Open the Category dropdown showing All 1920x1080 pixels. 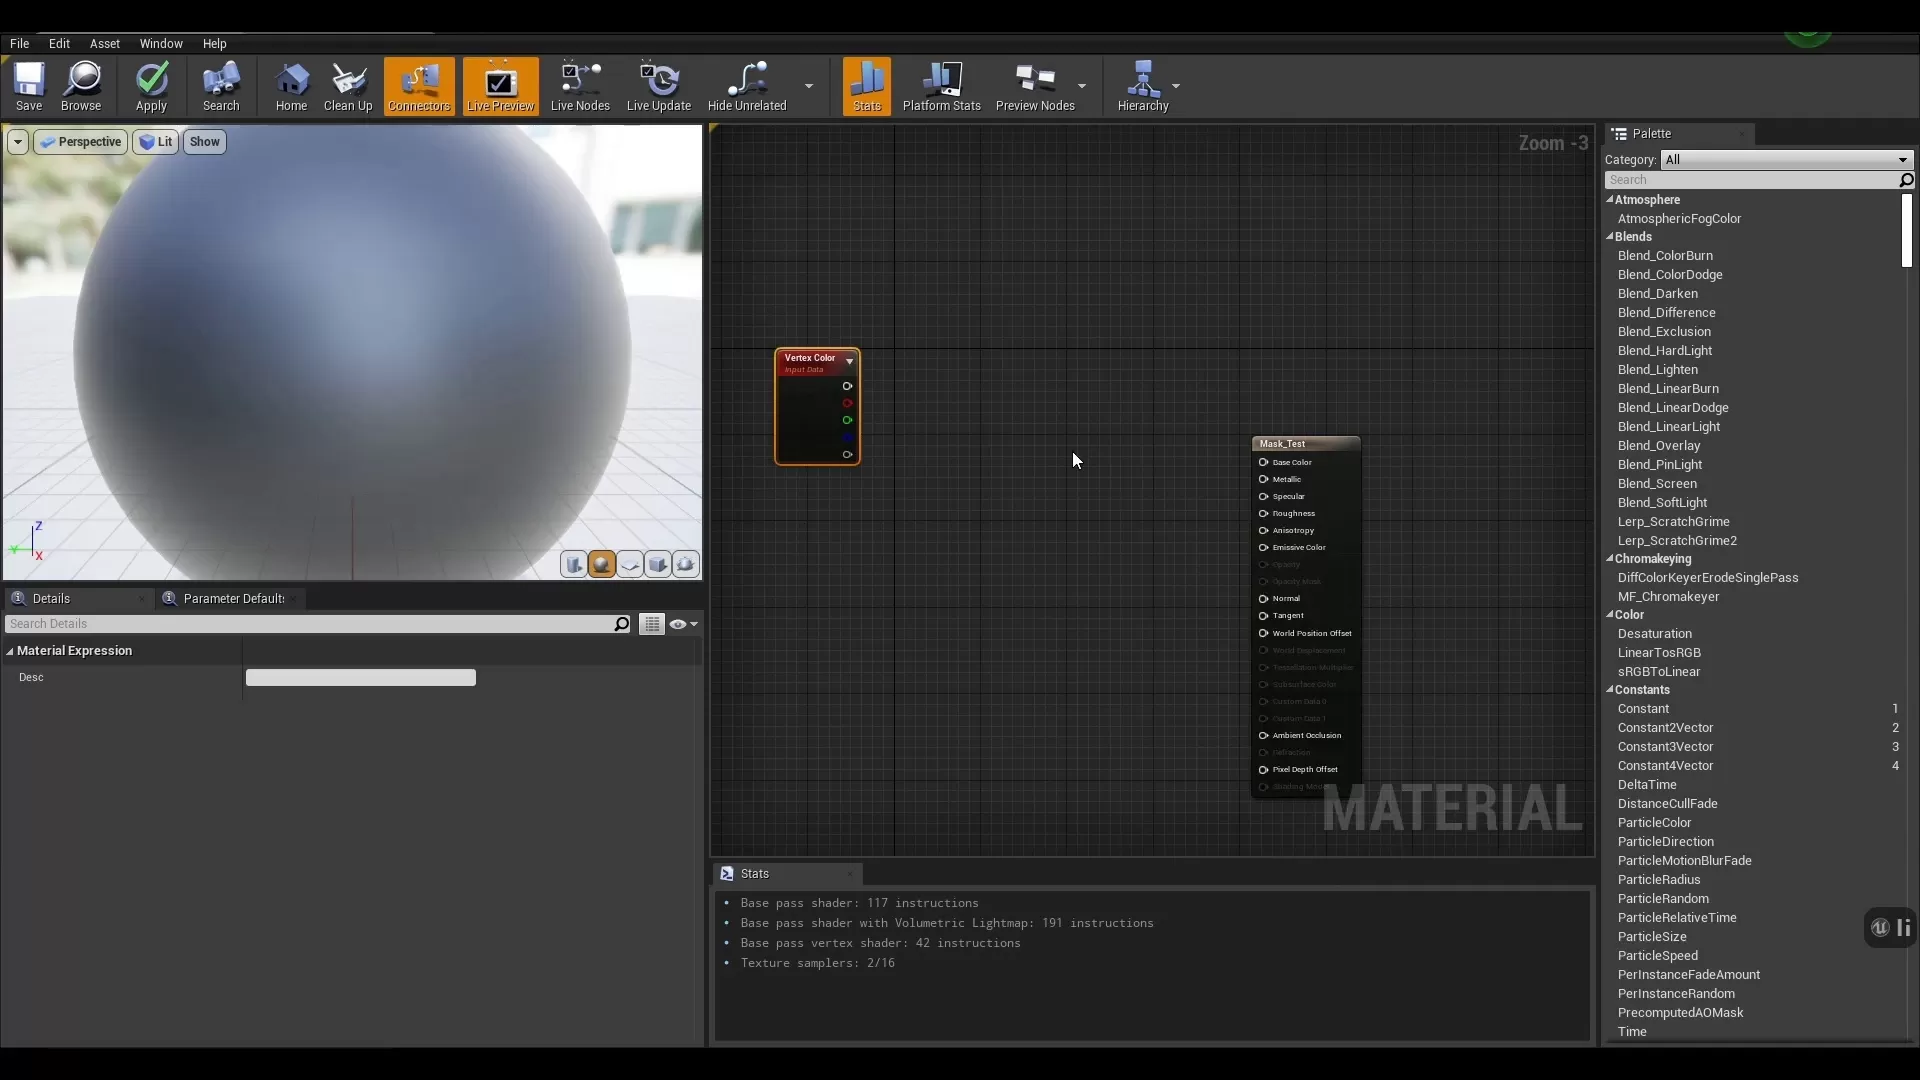1784,160
